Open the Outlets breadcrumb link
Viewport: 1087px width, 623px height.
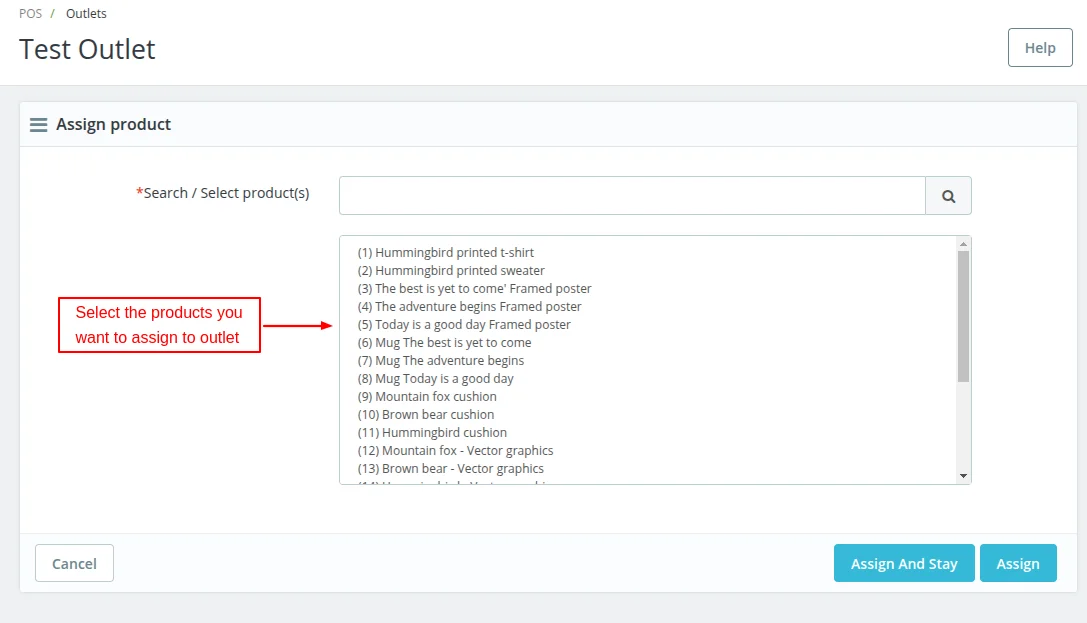[x=86, y=13]
